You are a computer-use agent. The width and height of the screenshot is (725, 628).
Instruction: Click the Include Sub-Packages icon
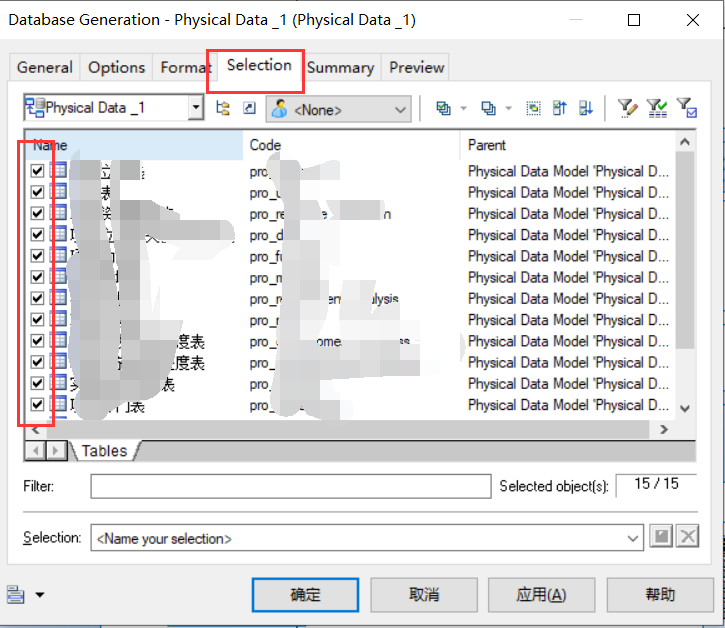tap(223, 109)
